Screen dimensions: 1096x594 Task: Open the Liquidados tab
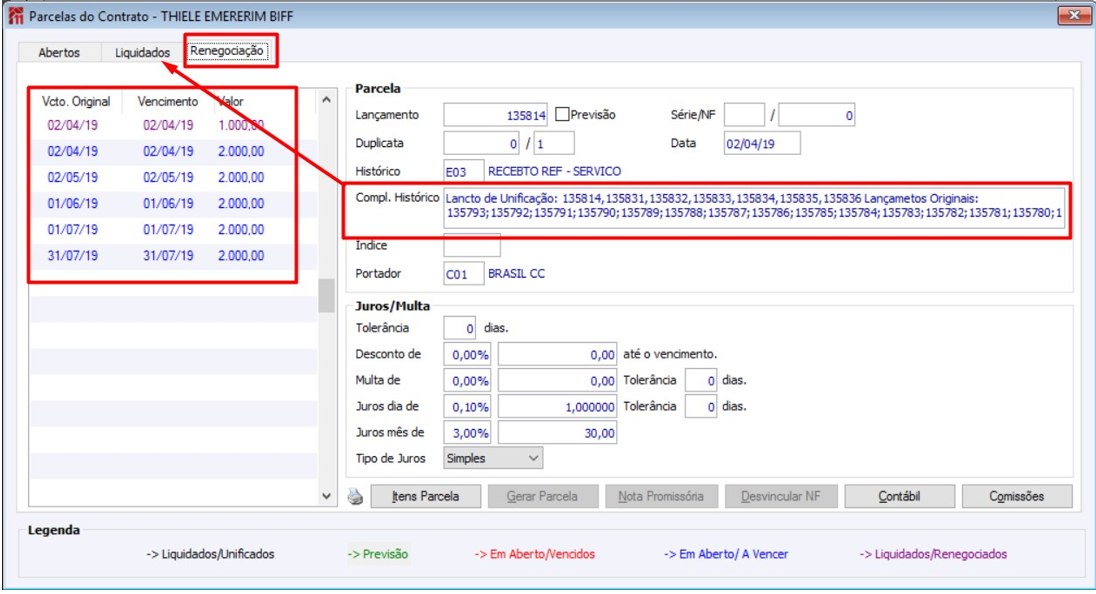click(x=143, y=52)
